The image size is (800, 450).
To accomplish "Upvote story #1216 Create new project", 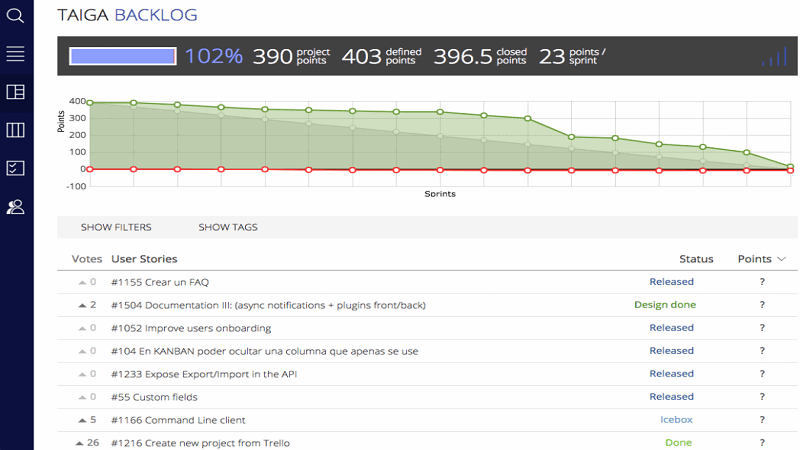I will (79, 443).
